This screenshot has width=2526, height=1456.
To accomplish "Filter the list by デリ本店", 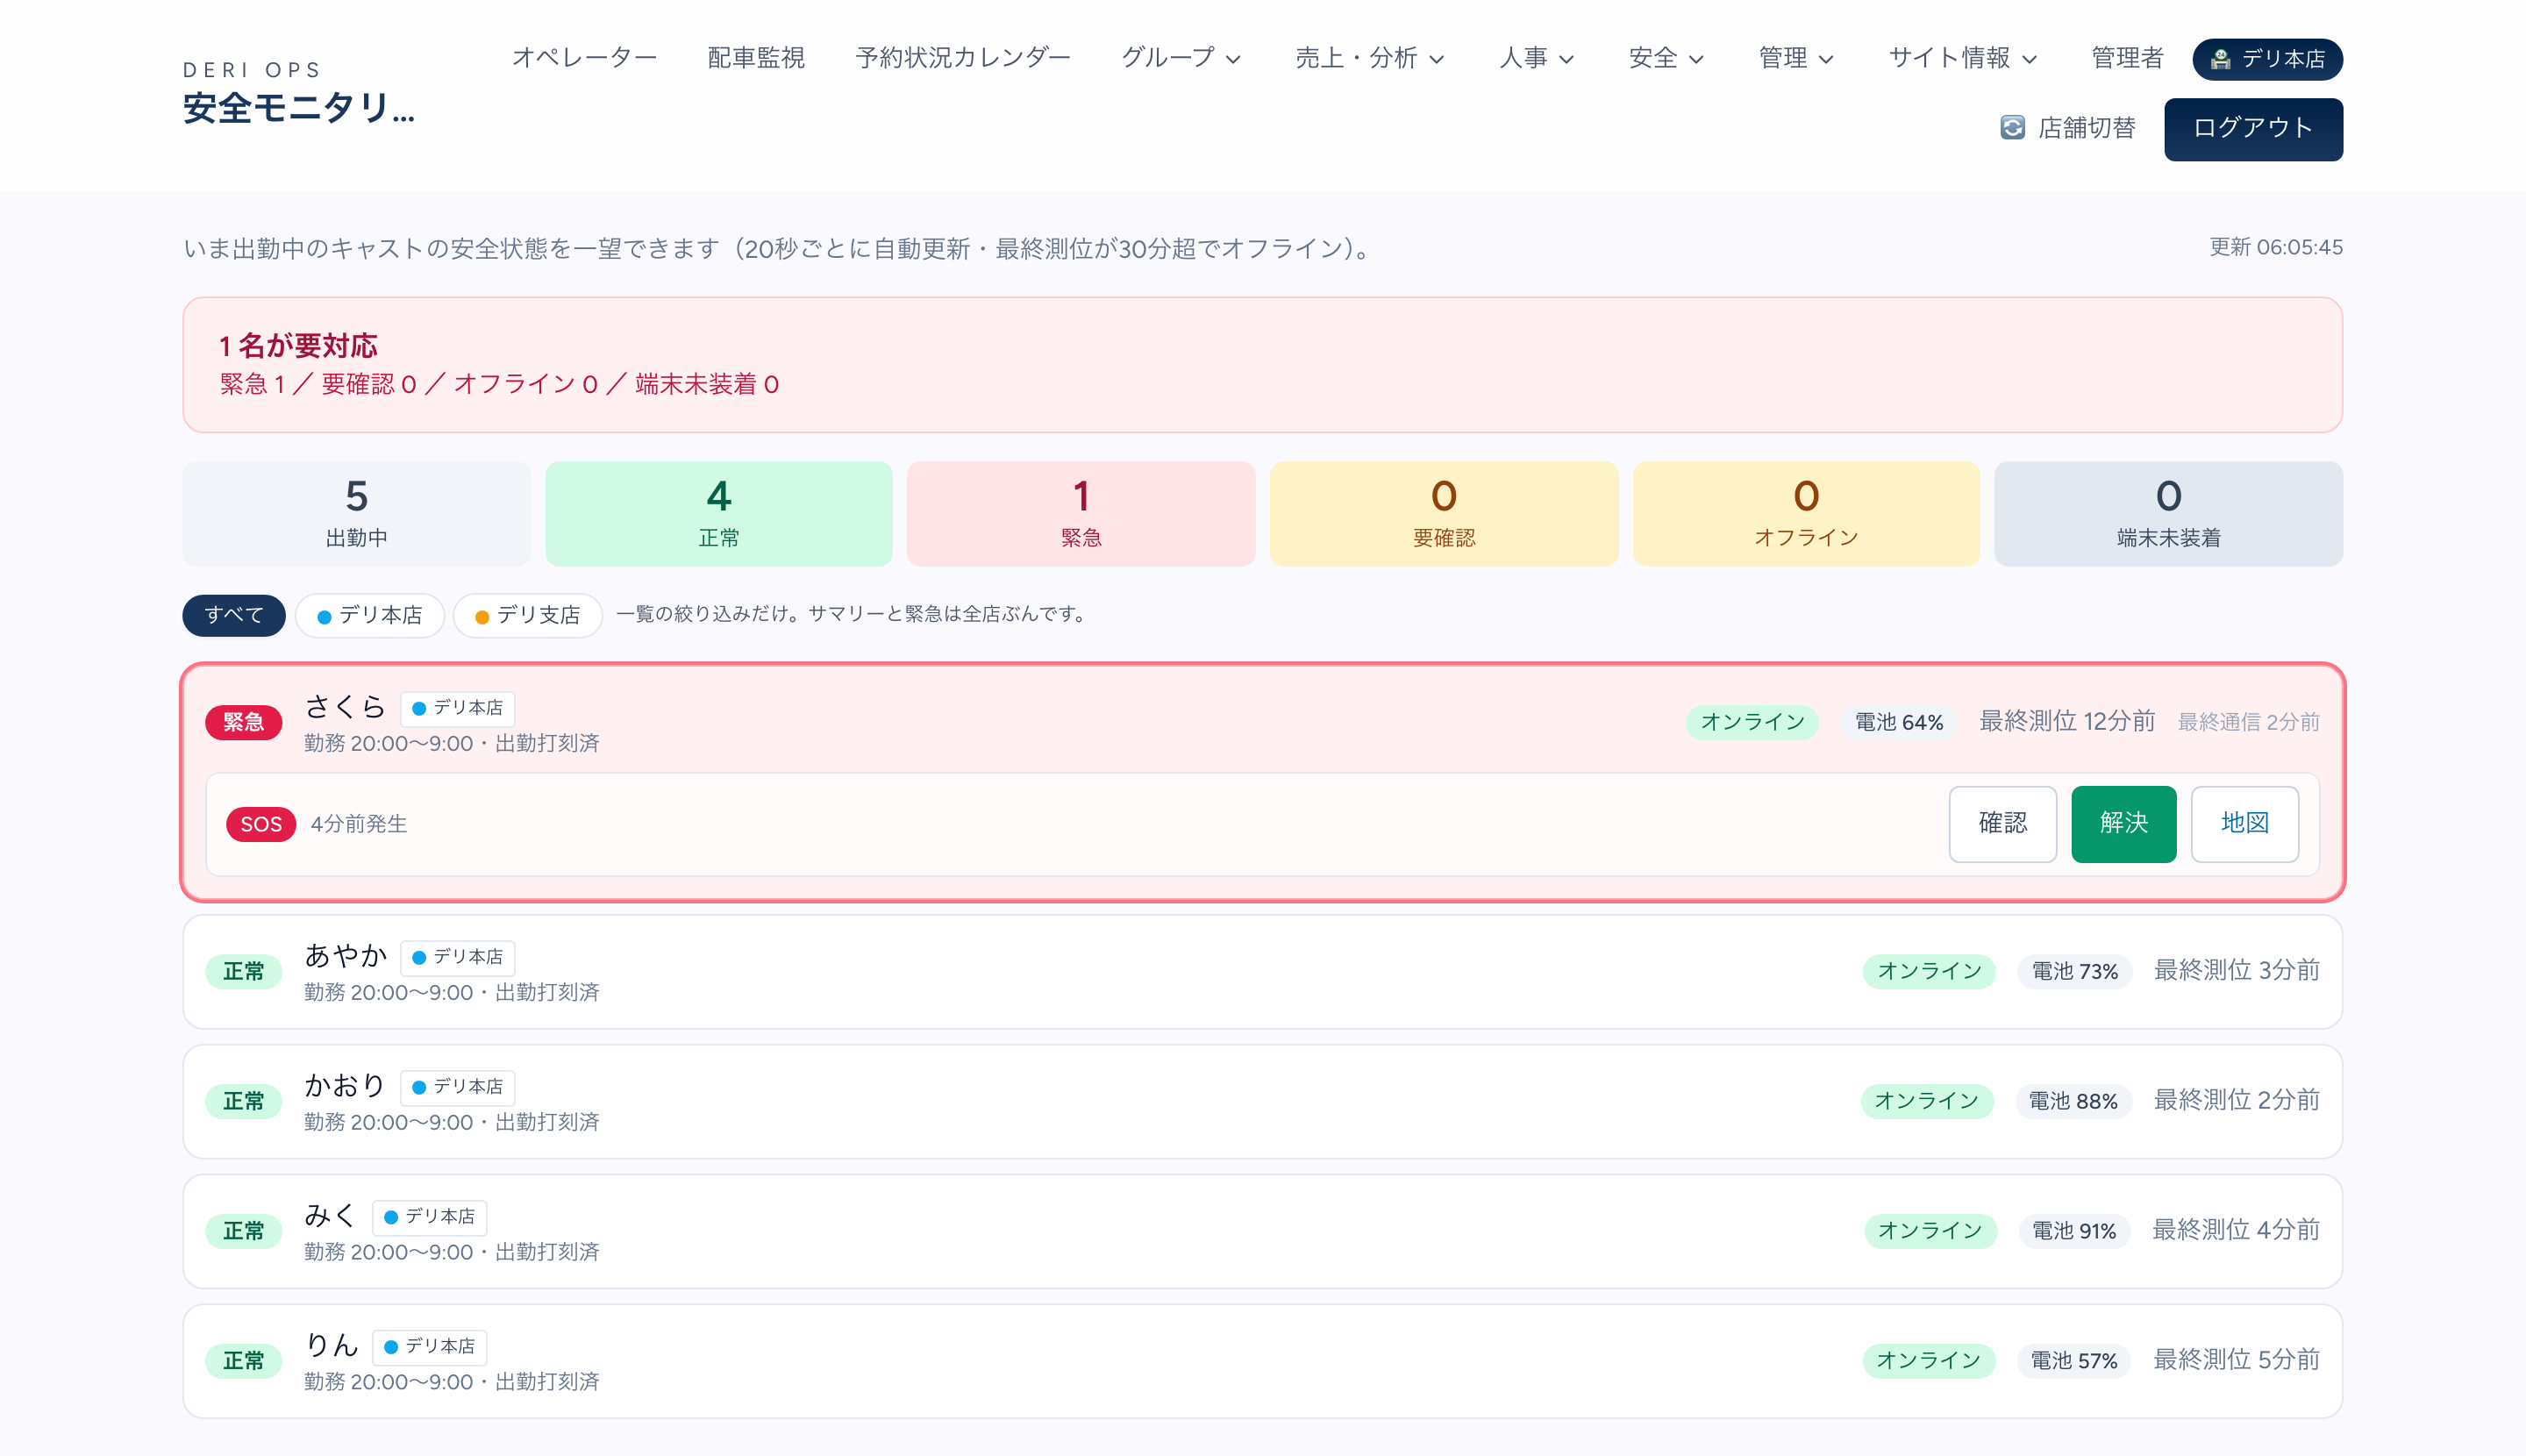I will [369, 615].
